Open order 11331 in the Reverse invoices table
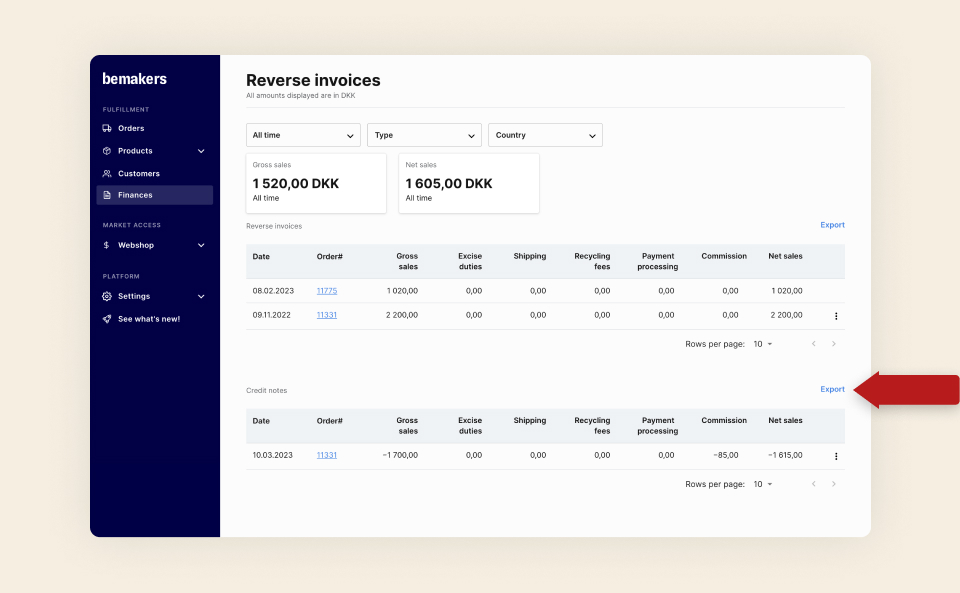 (326, 315)
